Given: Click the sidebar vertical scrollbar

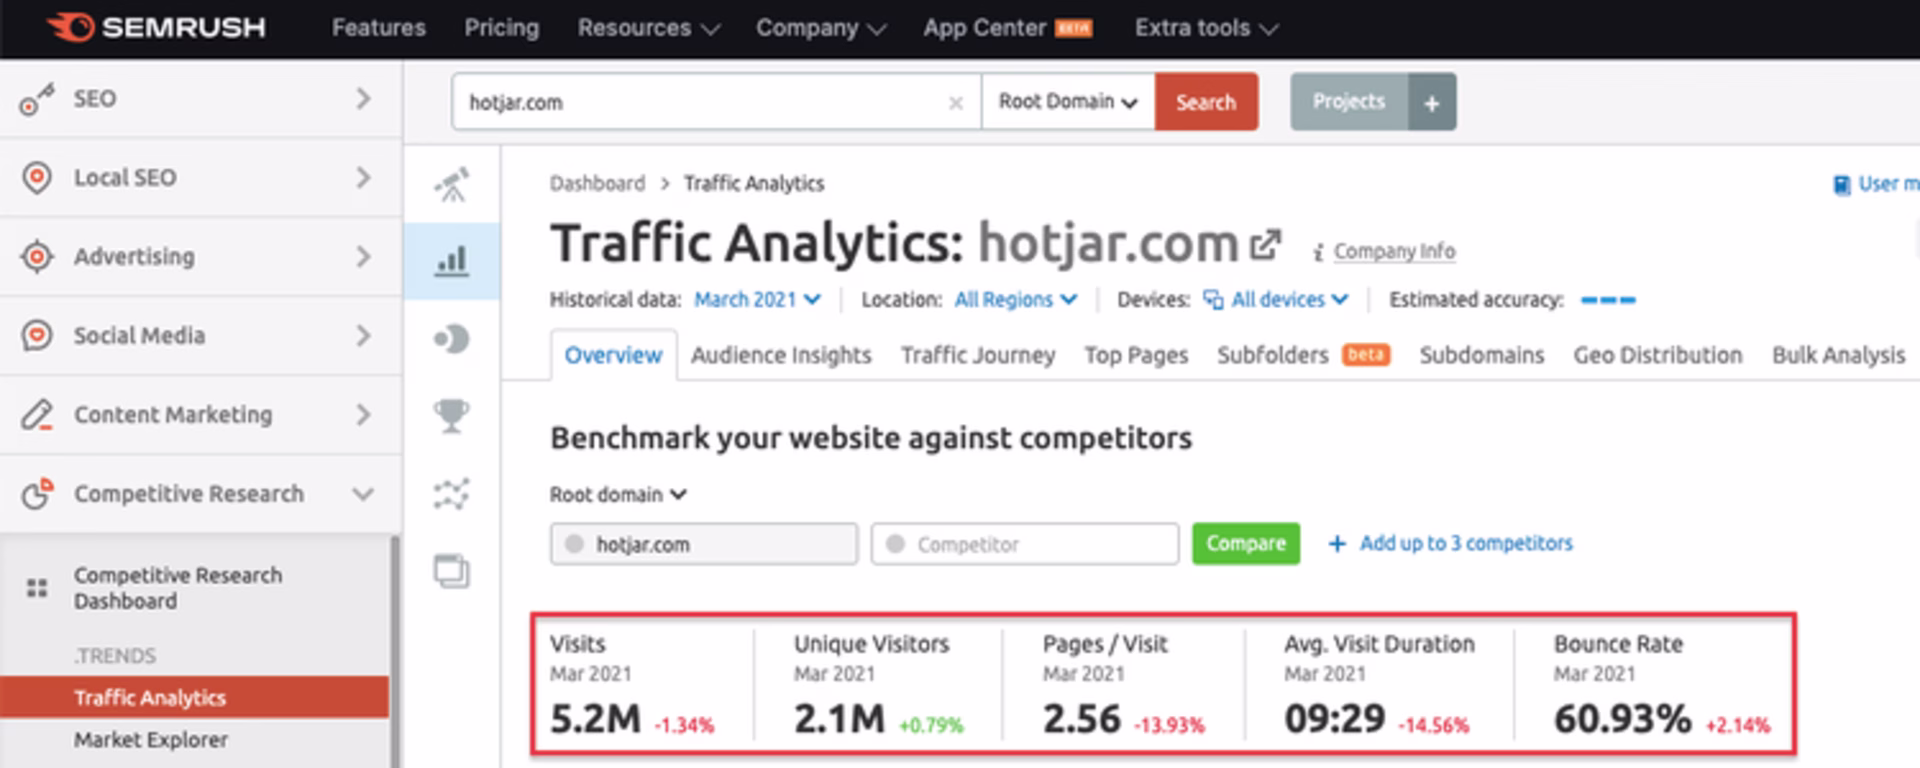Looking at the screenshot, I should (x=395, y=652).
